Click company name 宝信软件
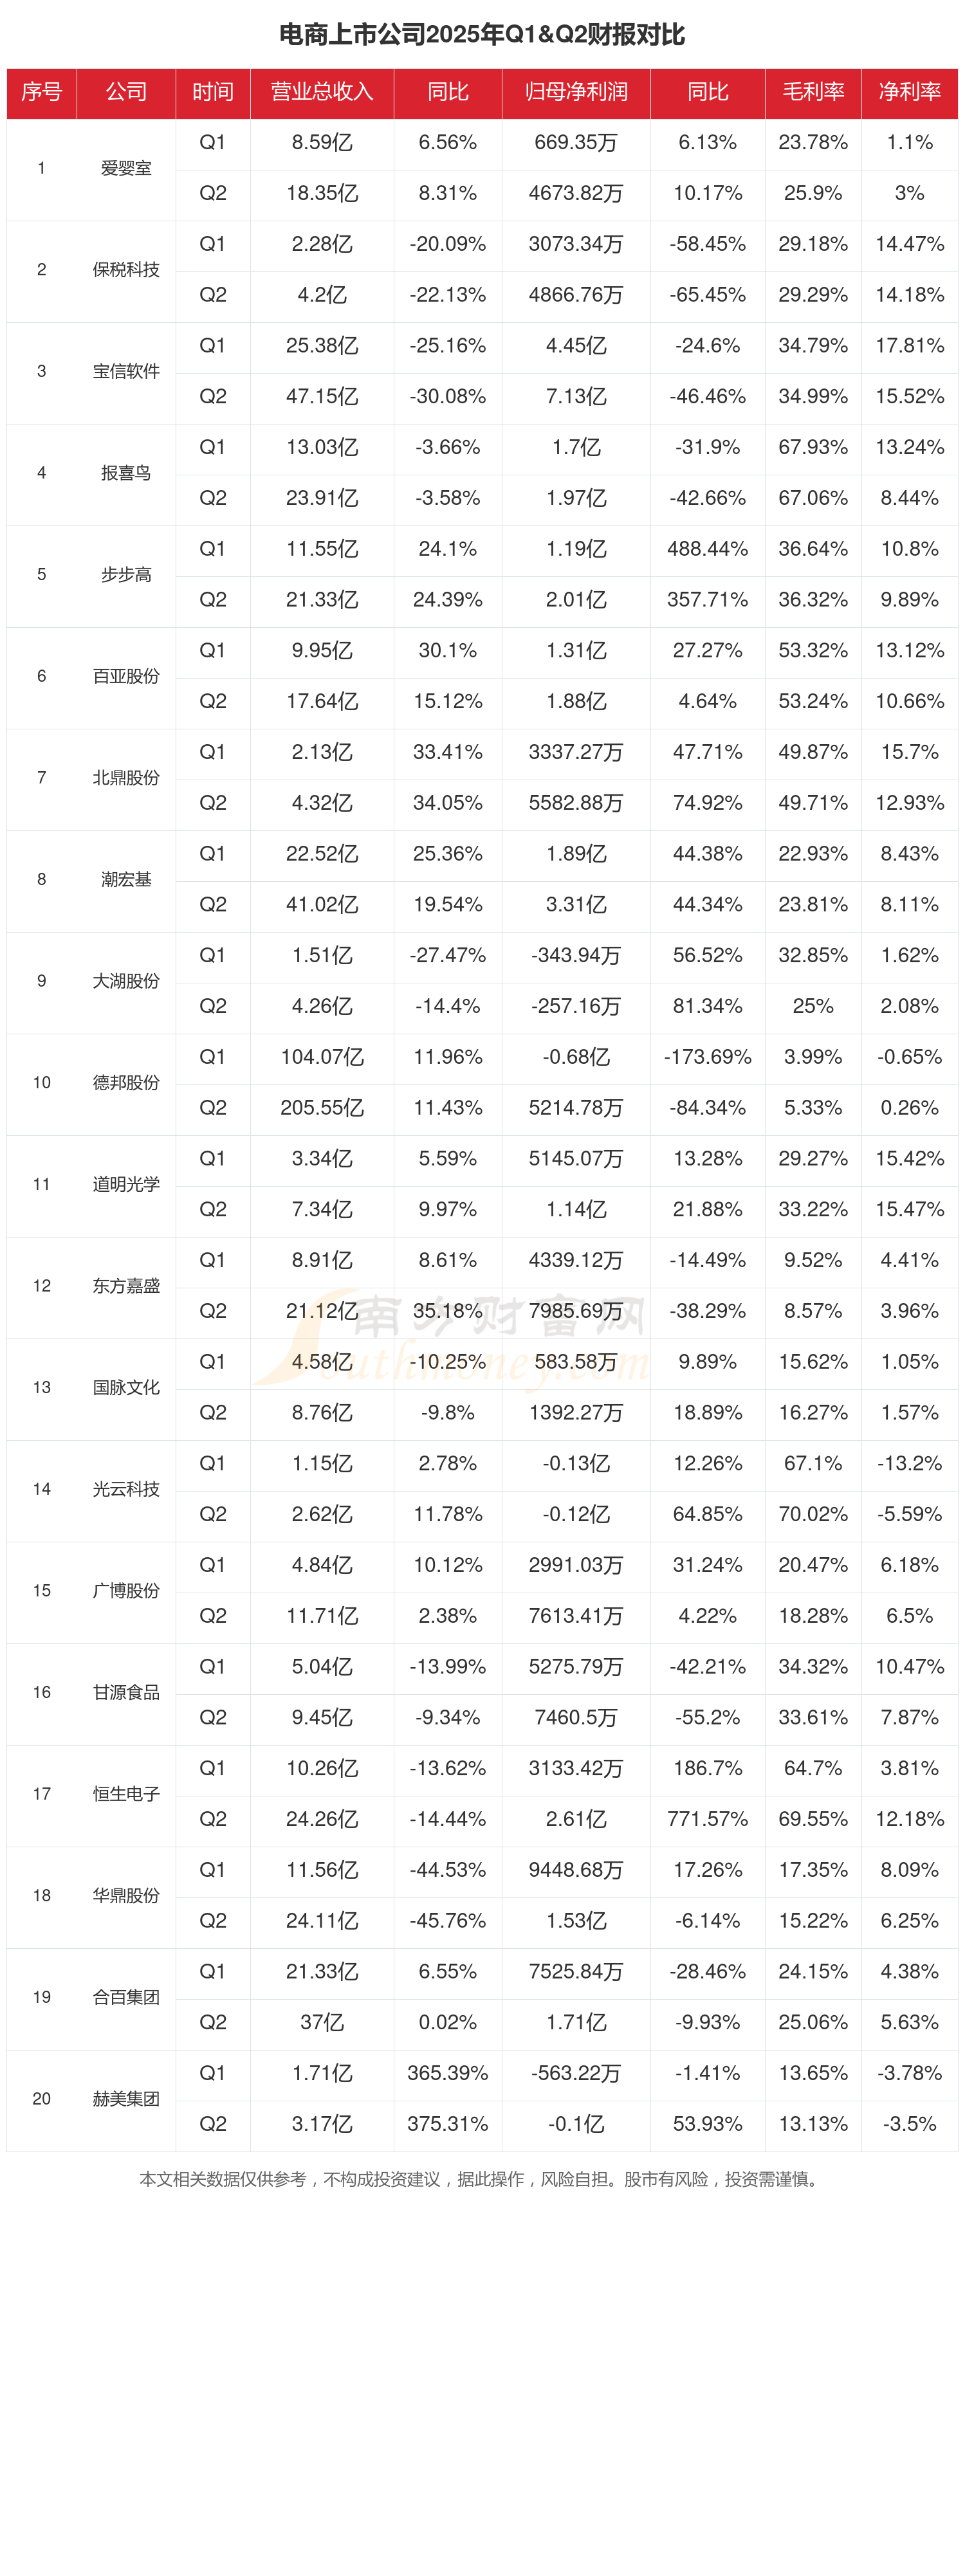This screenshot has width=965, height=2576. coord(126,372)
